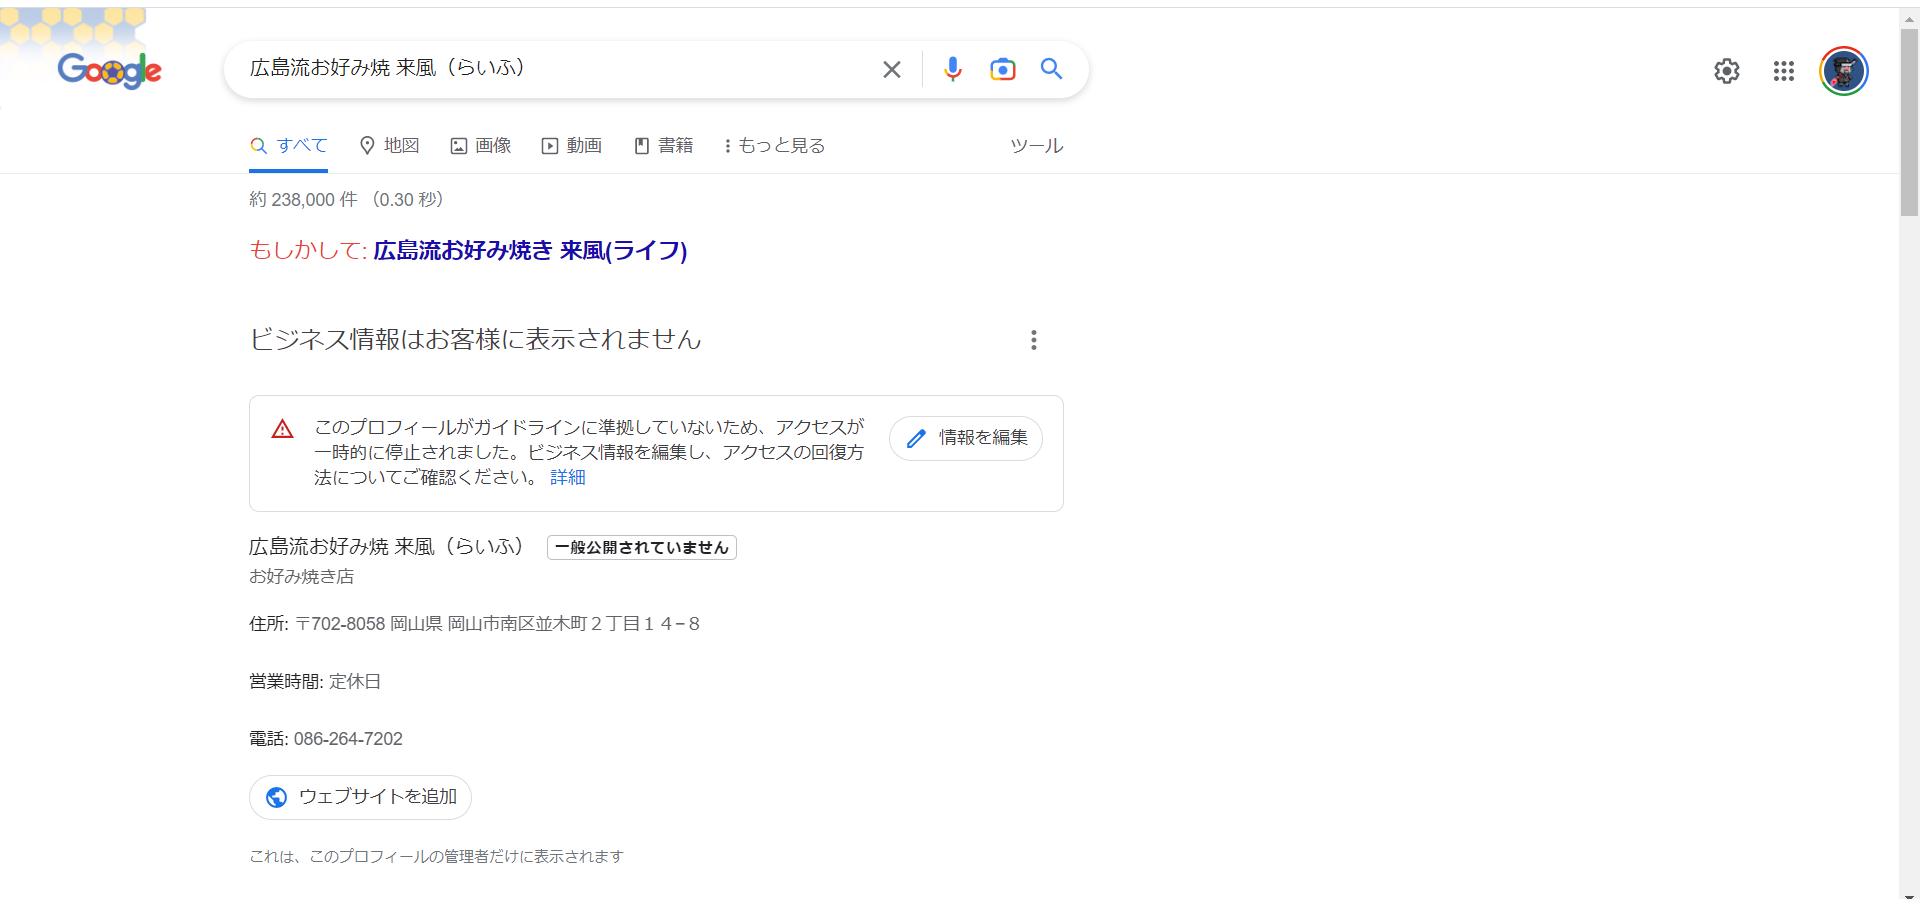Click the 一般公開されていません badge
1920x899 pixels.
pos(642,547)
